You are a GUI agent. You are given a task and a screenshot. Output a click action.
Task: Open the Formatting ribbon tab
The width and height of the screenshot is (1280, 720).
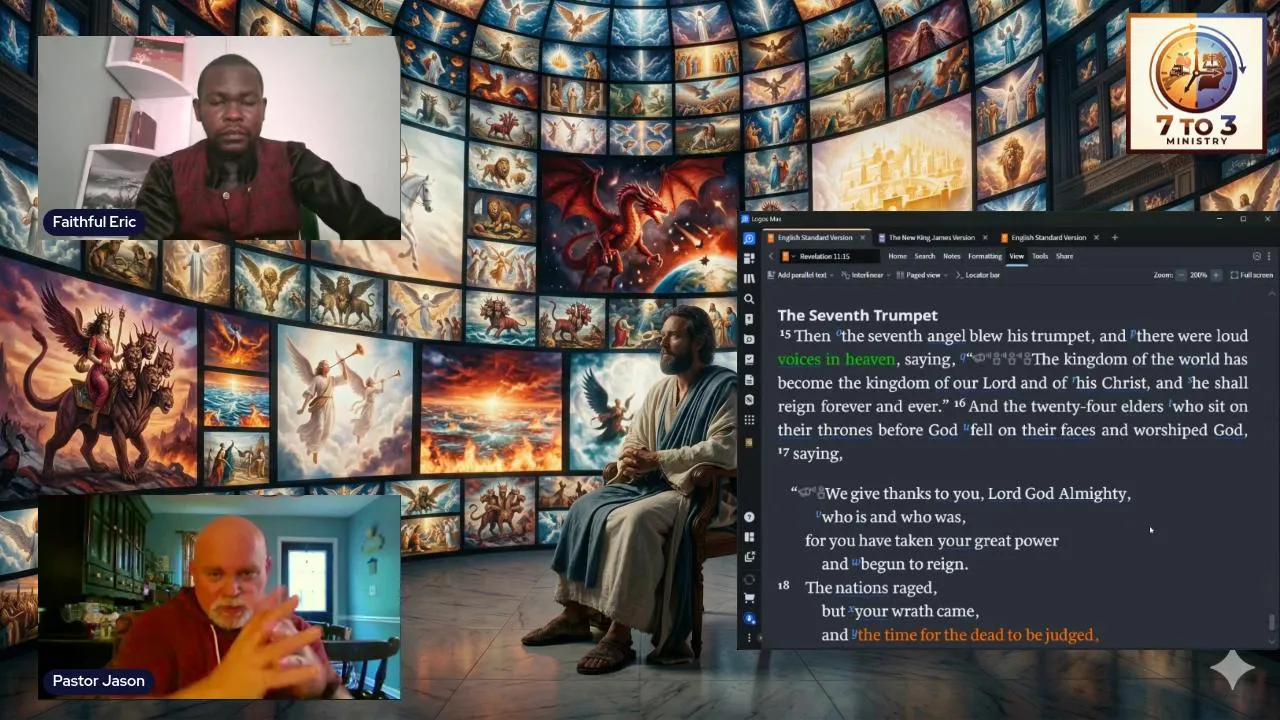tap(985, 256)
